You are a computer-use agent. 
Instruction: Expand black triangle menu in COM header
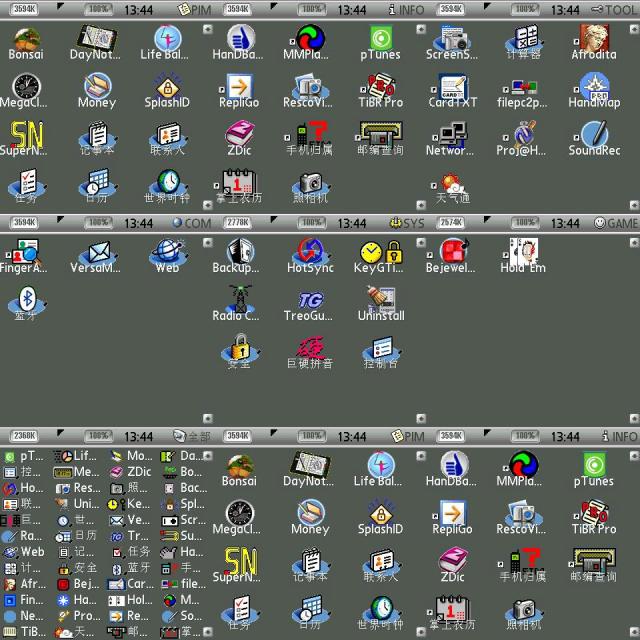point(60,220)
